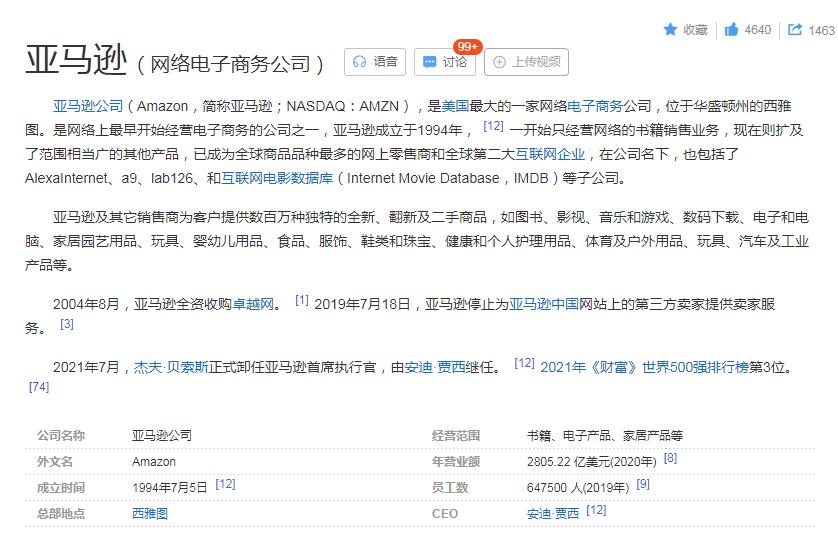Click reference [12] beside 1994年7月5日
This screenshot has height=545, width=838.
click(x=225, y=484)
